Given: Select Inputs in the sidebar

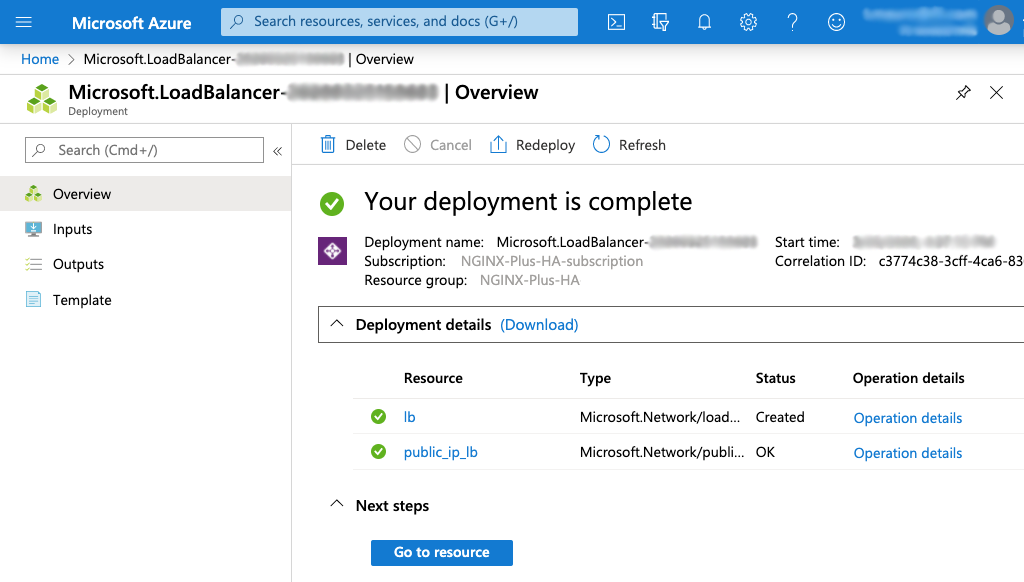Looking at the screenshot, I should pyautogui.click(x=72, y=229).
